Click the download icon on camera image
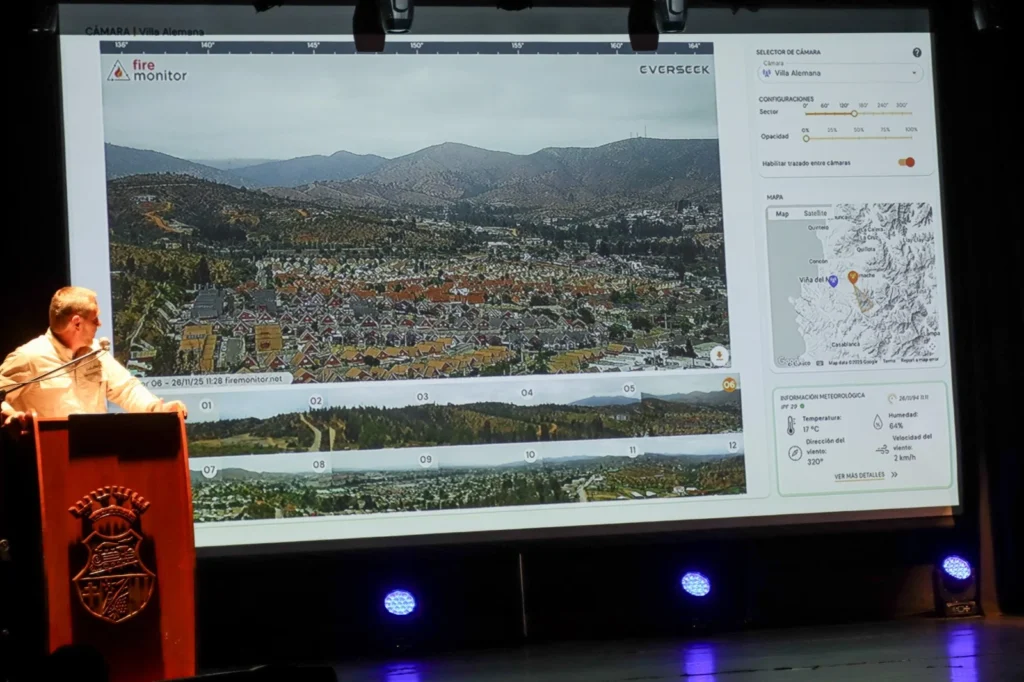 coord(718,355)
